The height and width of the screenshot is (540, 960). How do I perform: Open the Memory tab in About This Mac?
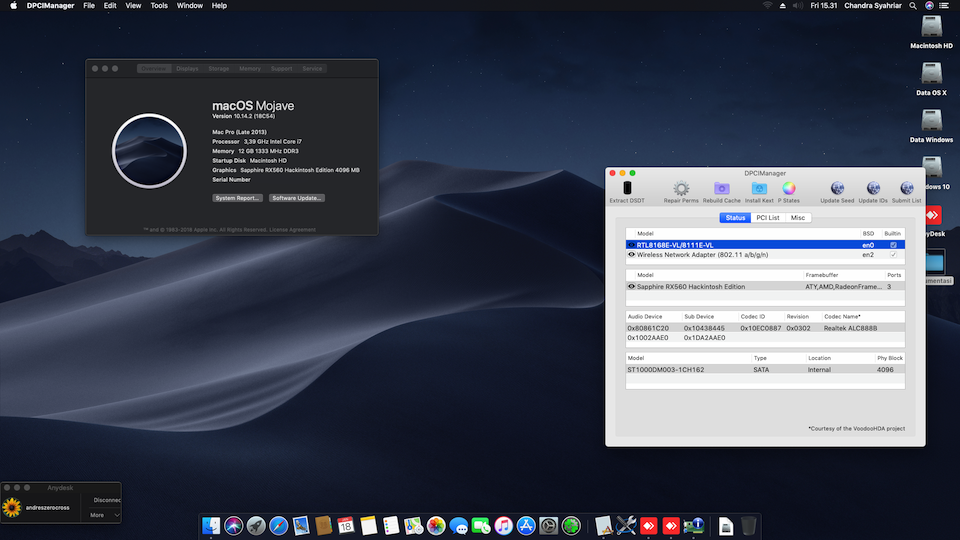point(250,69)
